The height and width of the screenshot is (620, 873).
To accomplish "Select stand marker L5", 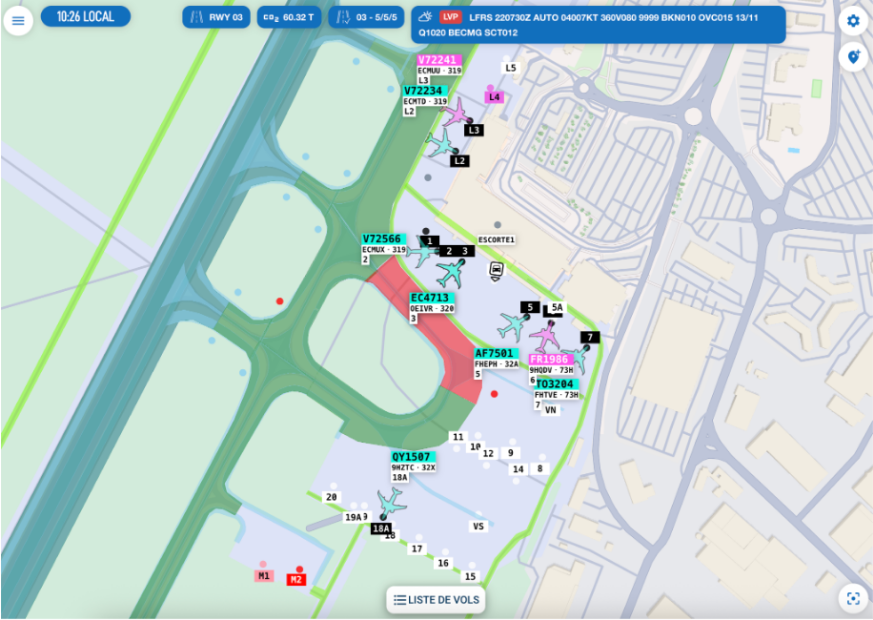I will [x=511, y=68].
